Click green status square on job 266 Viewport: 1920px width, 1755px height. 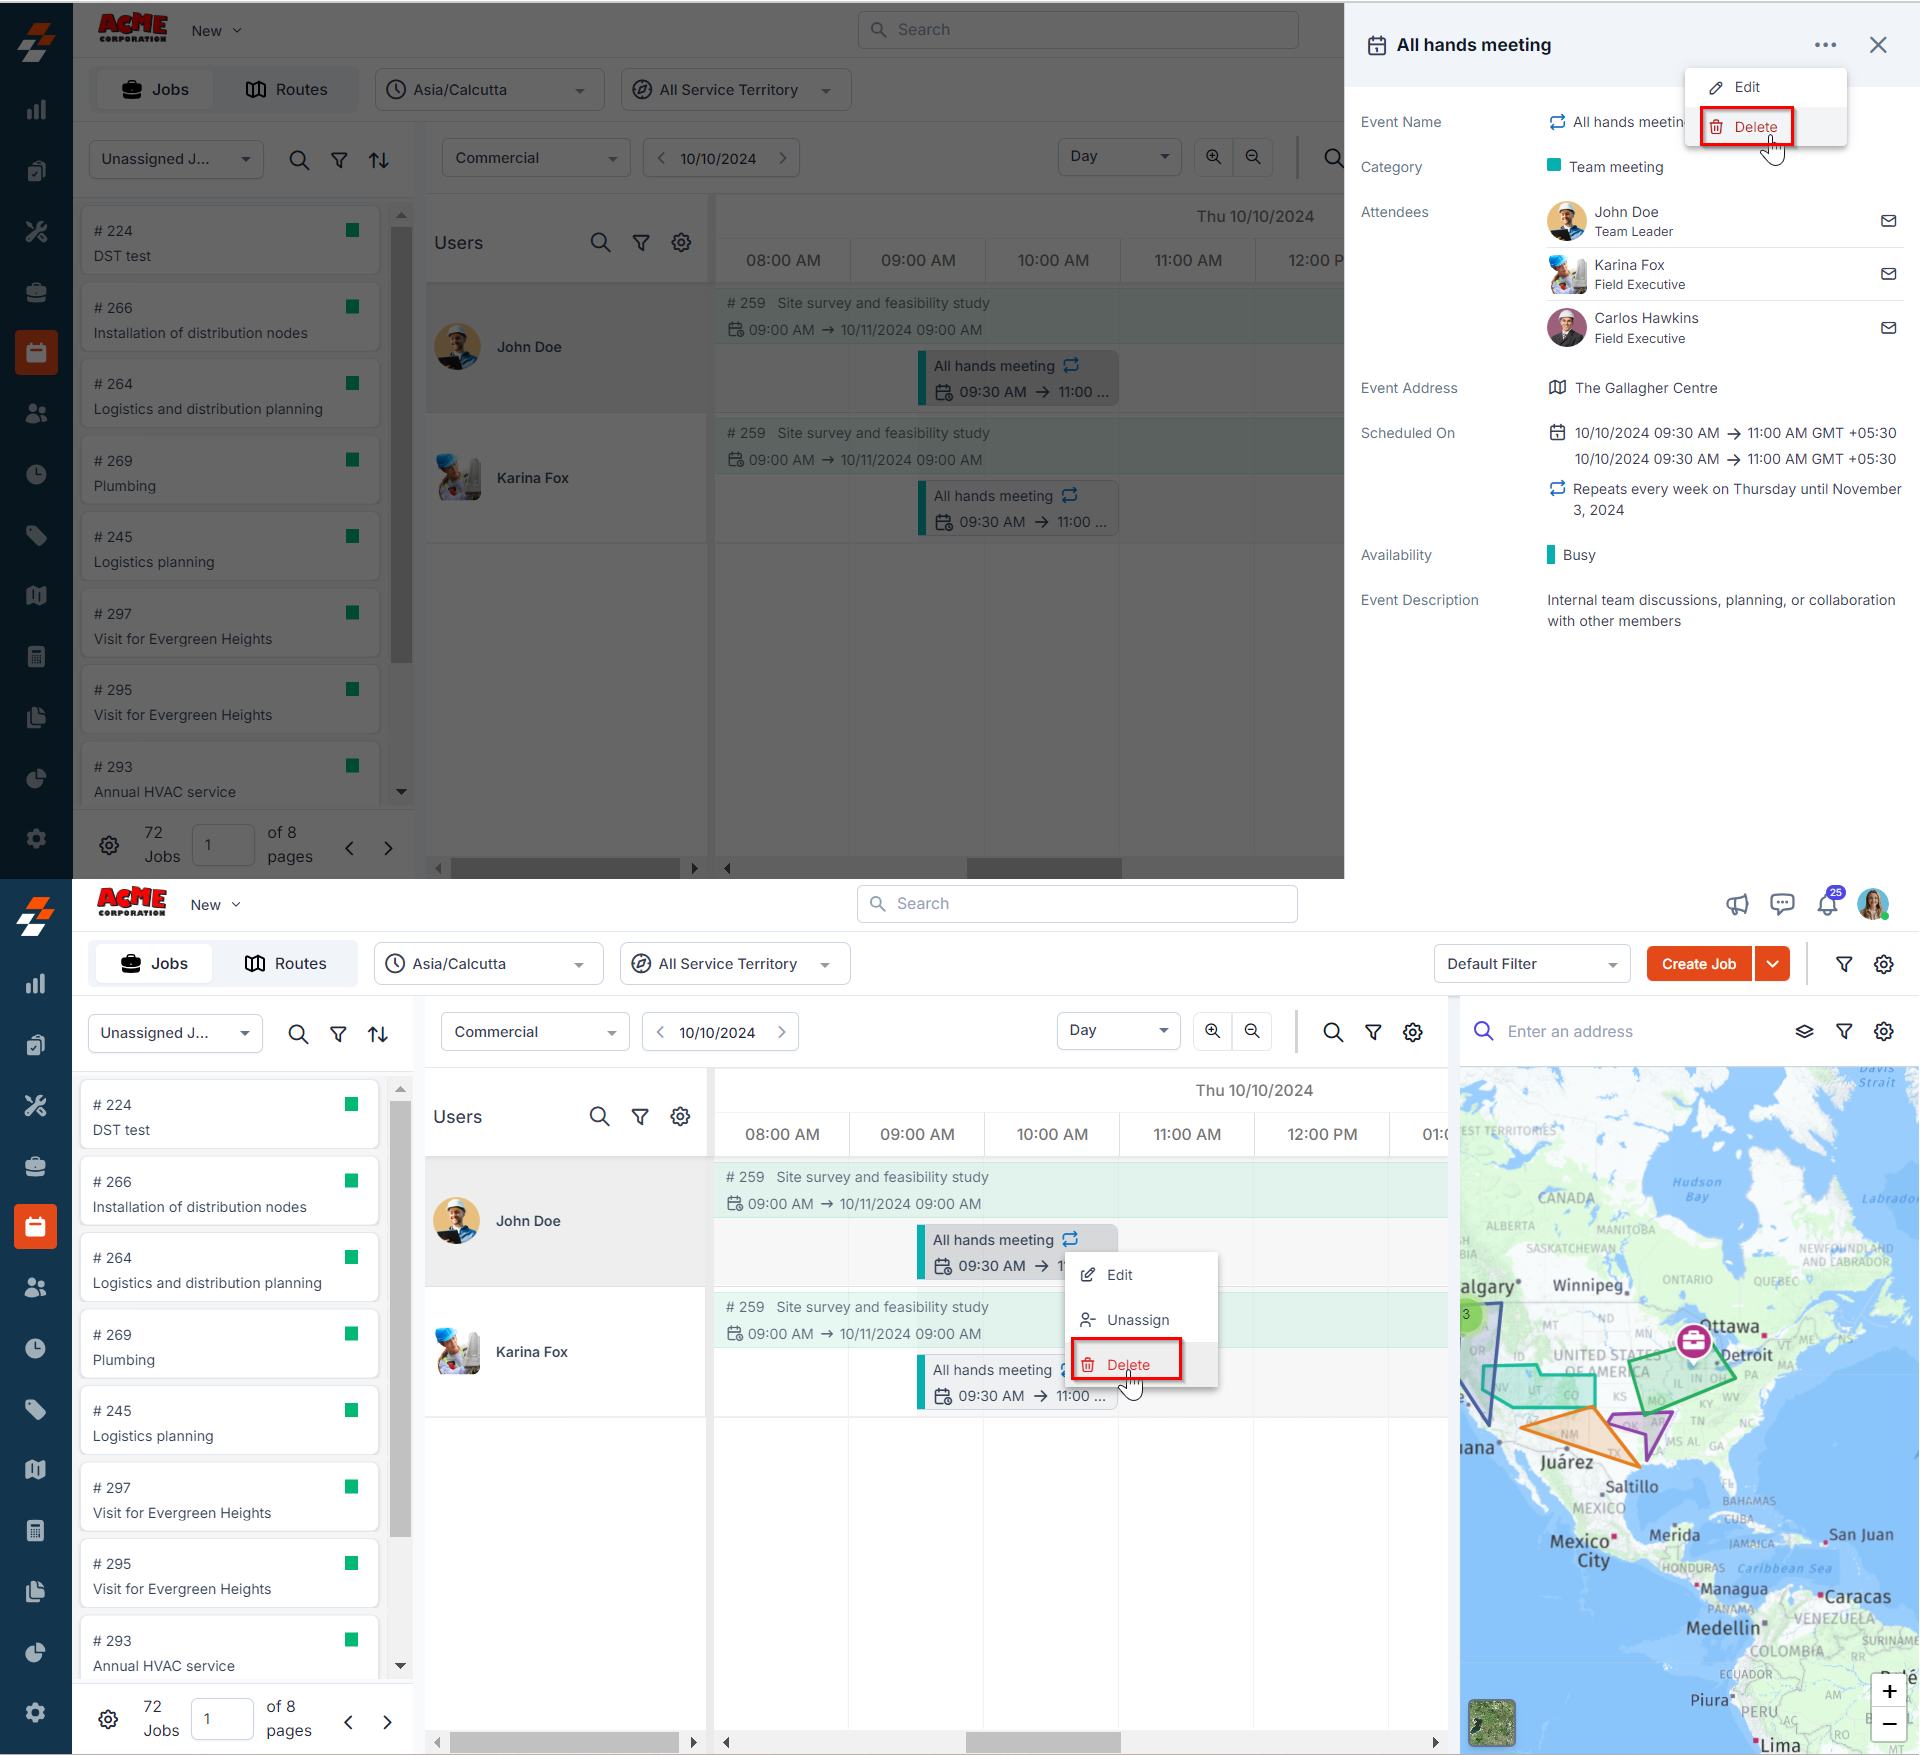(351, 1181)
